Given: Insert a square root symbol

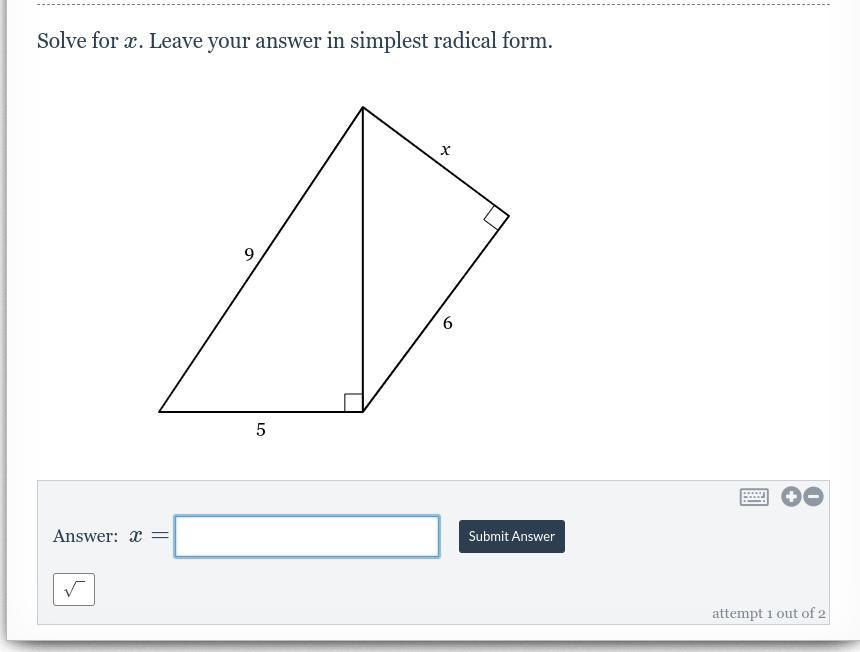Looking at the screenshot, I should (74, 589).
